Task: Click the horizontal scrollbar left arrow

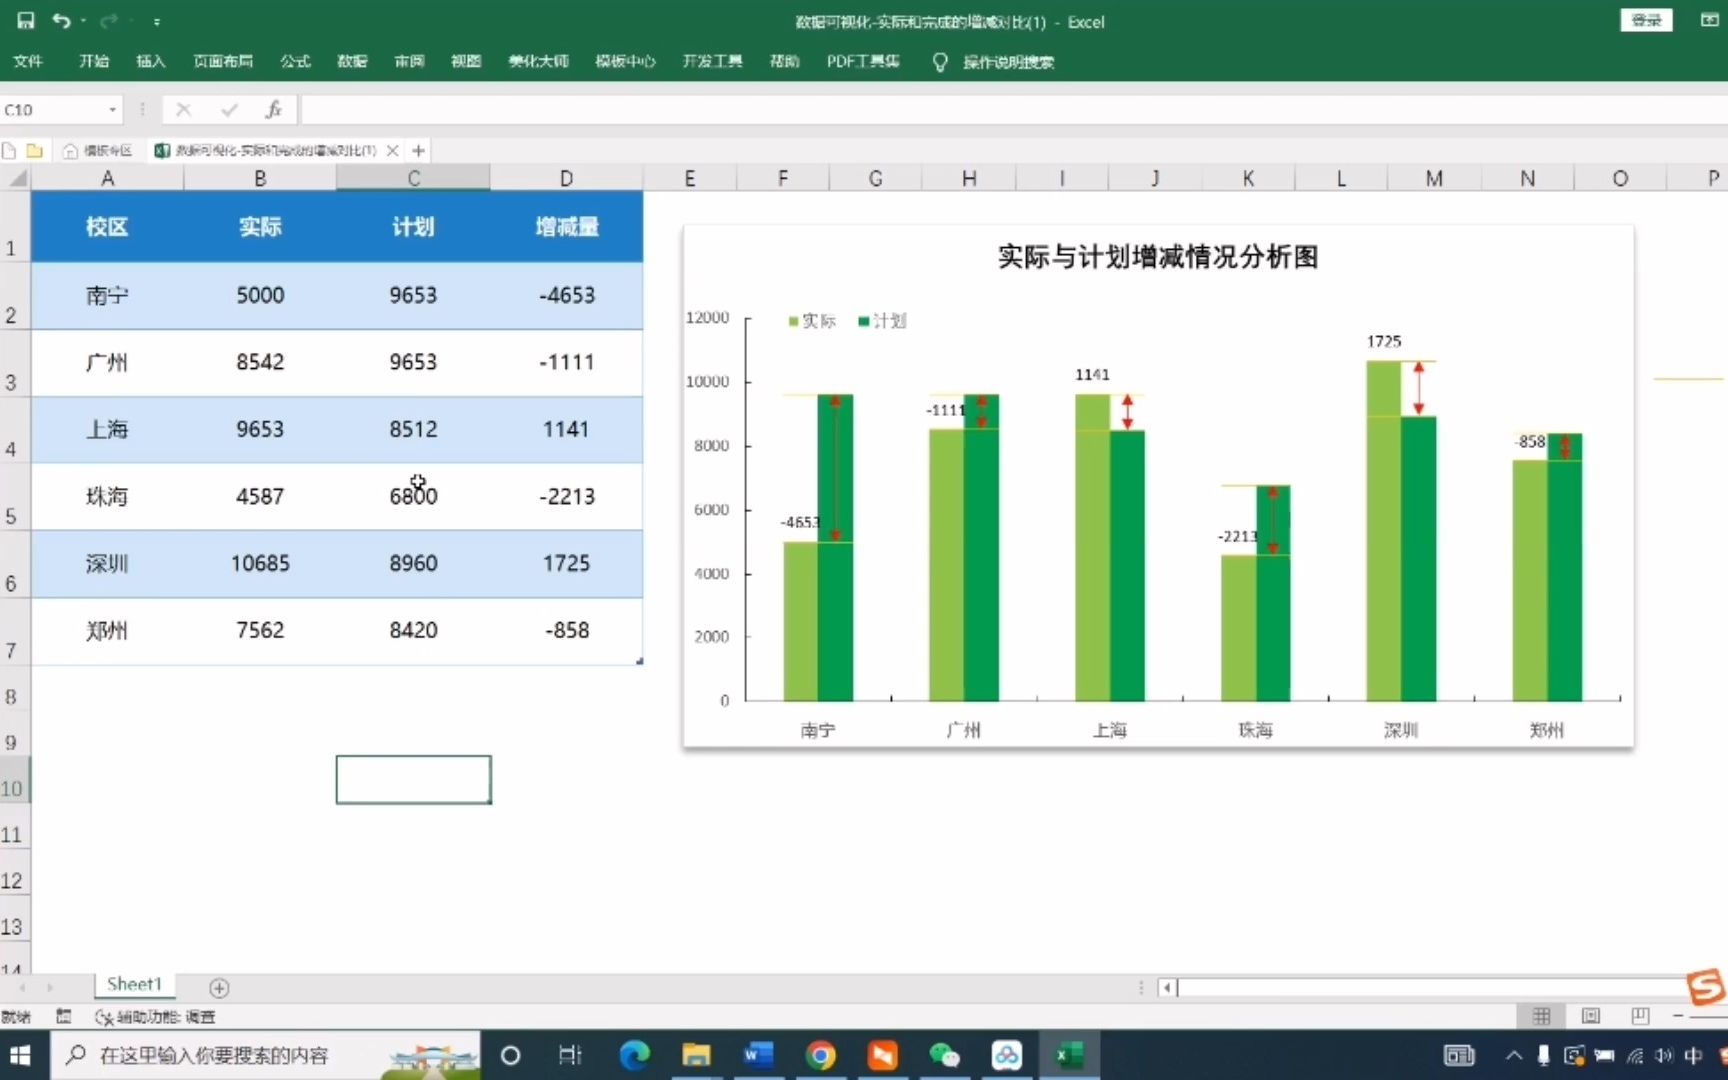Action: coord(1167,988)
